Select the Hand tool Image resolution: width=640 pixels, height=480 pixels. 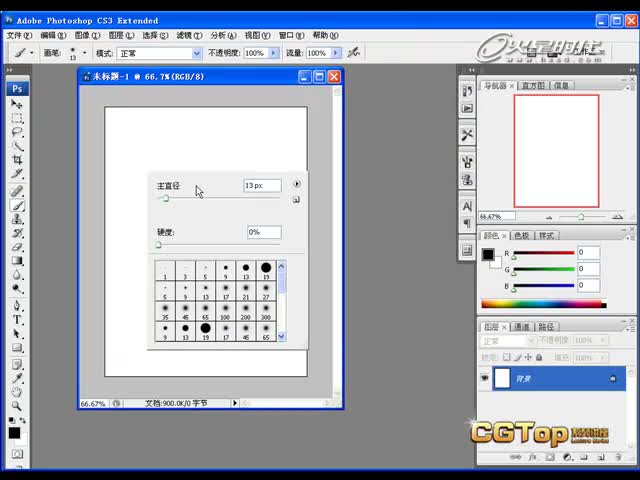[x=17, y=392]
